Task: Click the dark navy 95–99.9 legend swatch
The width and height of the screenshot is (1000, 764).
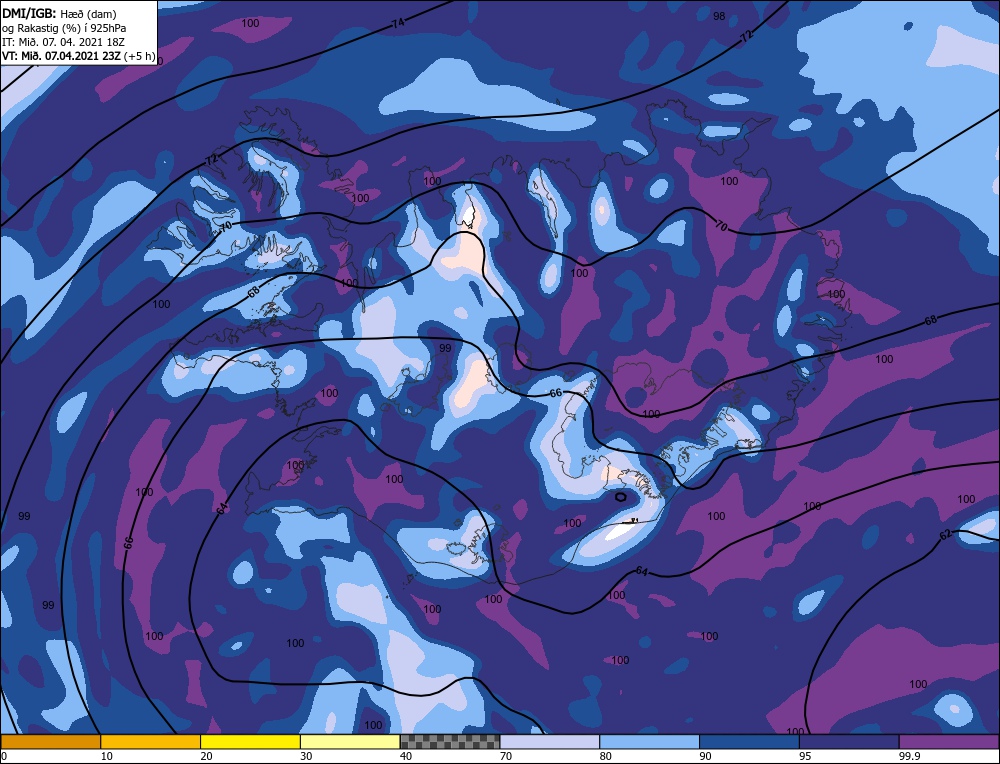Action: point(849,741)
